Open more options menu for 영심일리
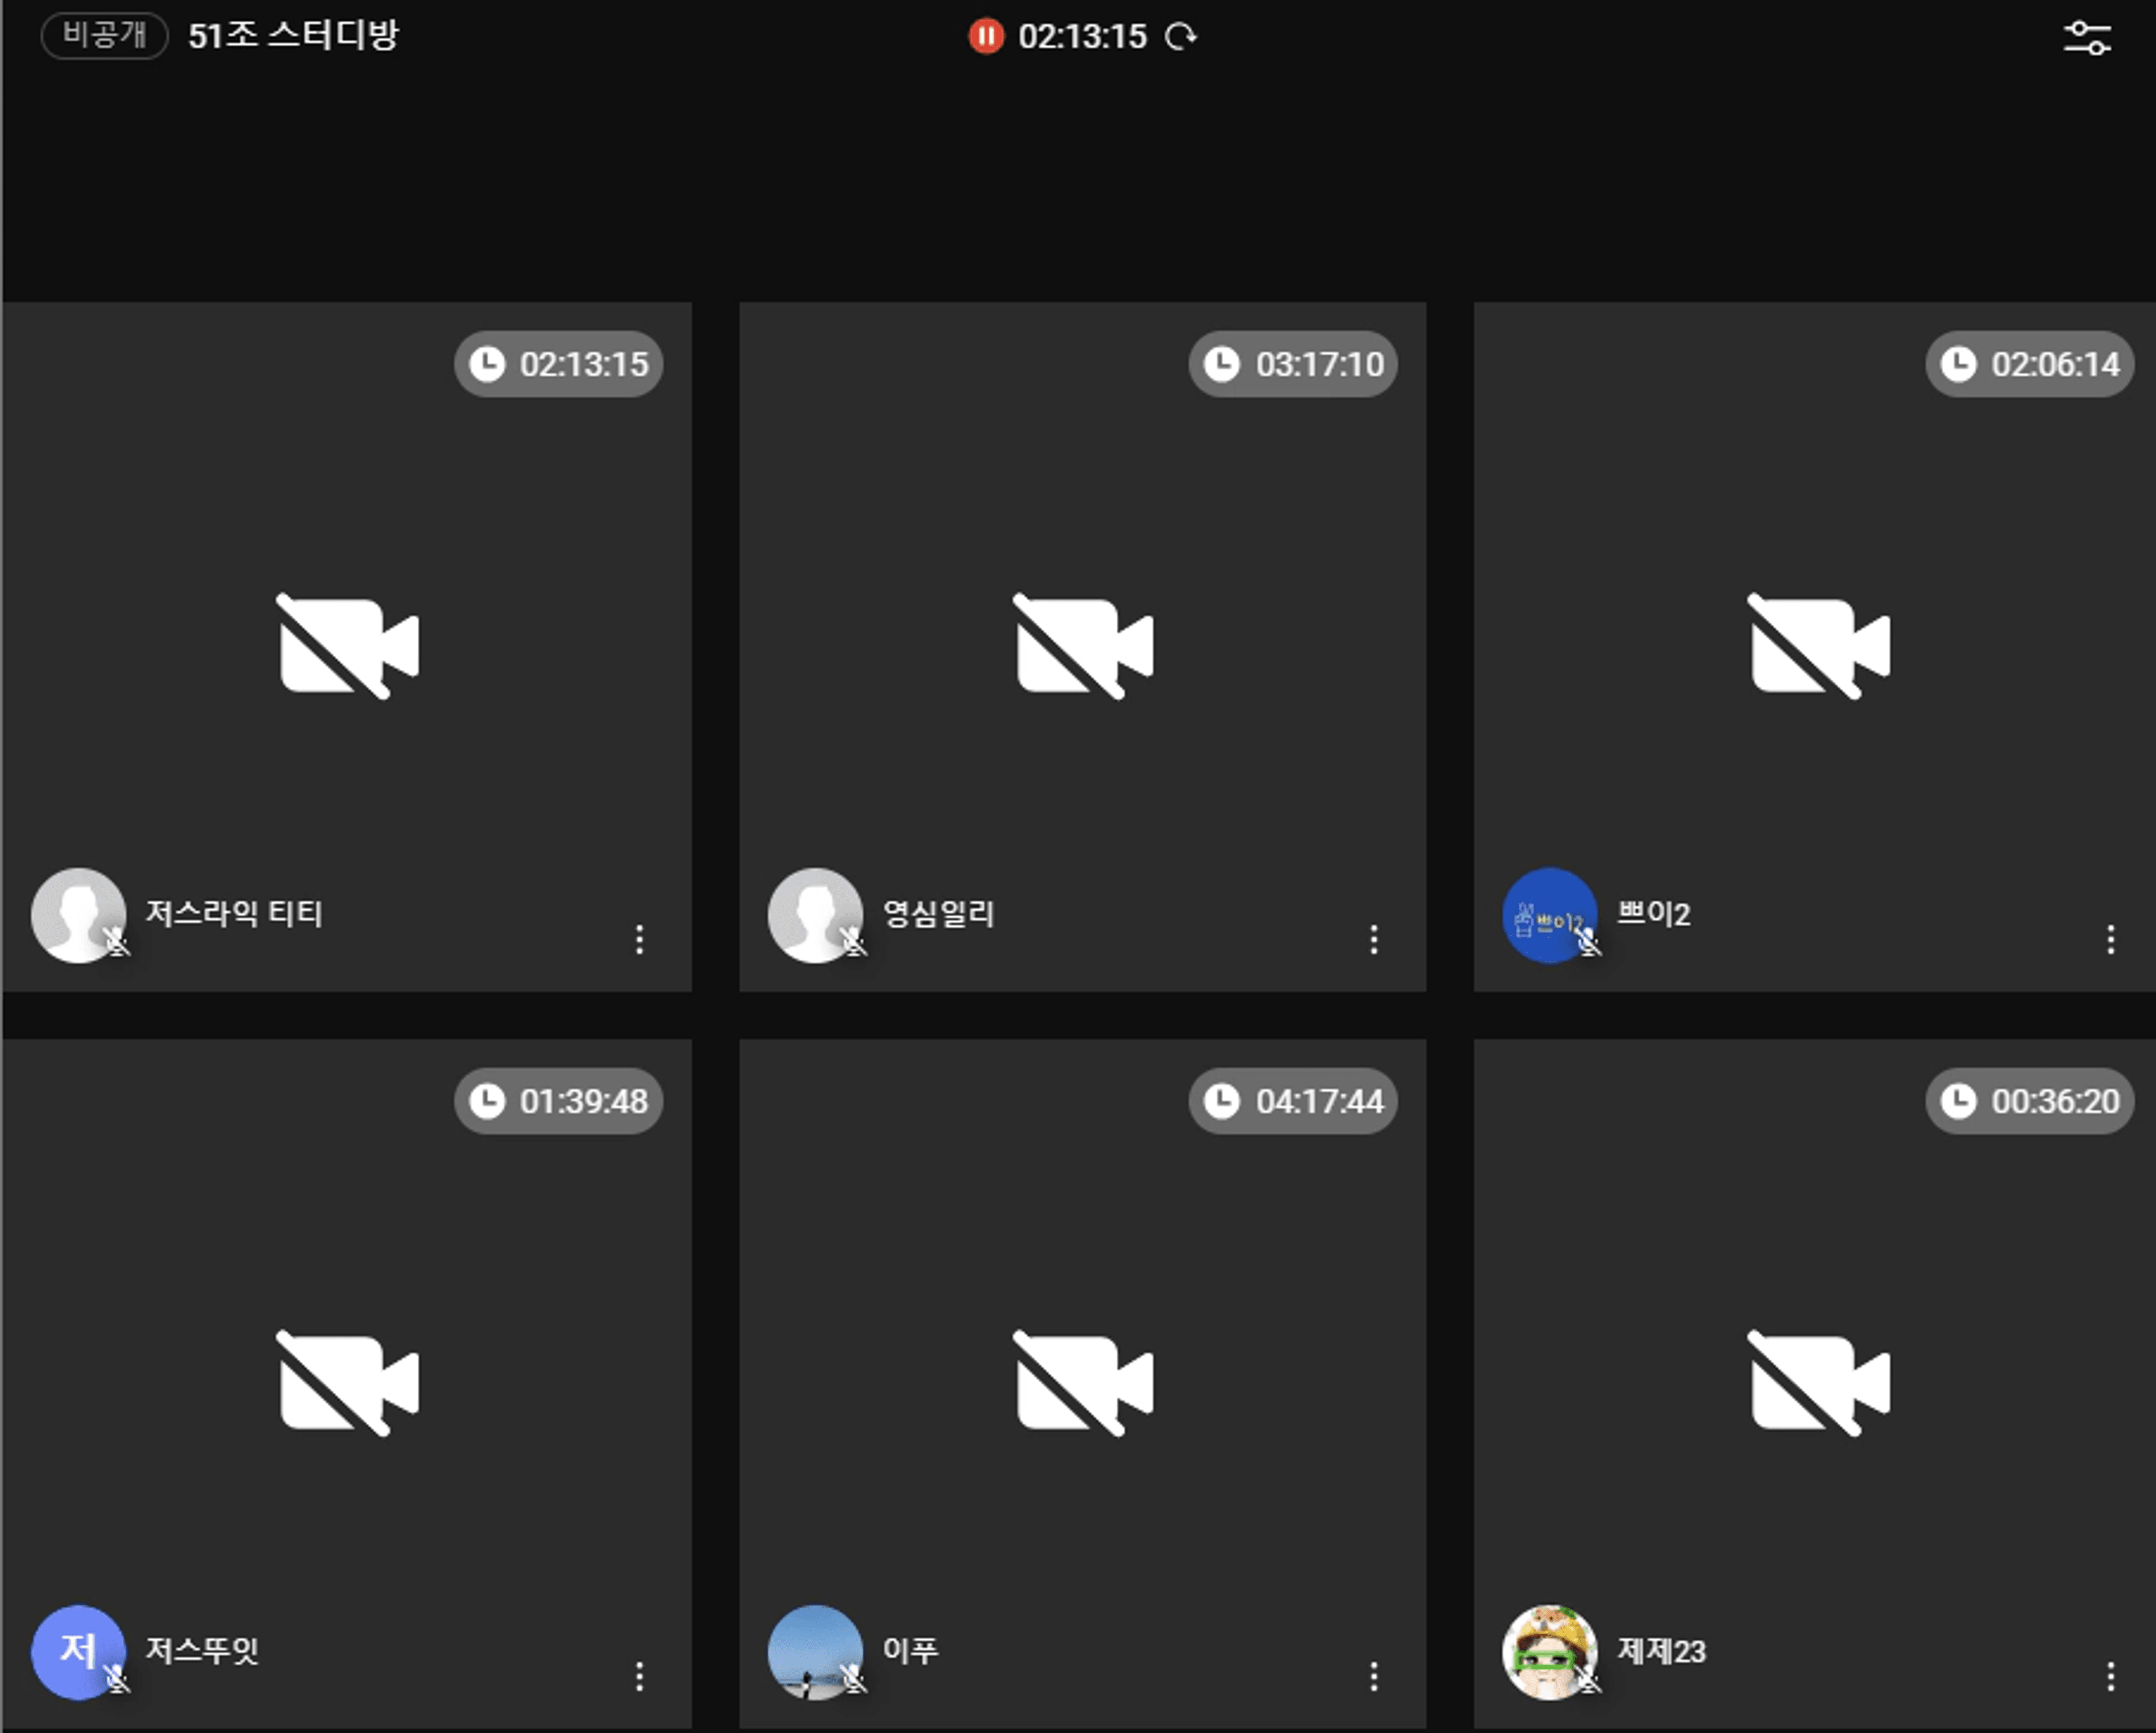 [x=1374, y=939]
